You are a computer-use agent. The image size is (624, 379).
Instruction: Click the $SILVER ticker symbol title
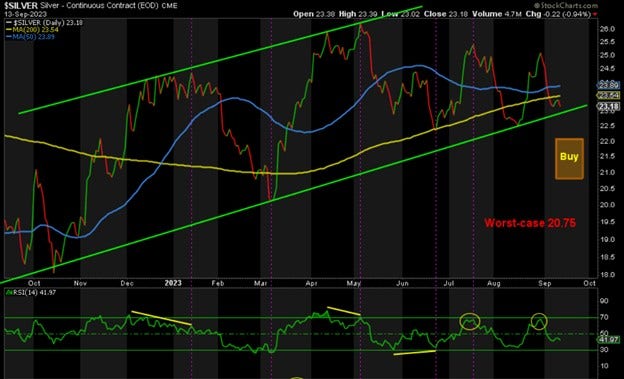click(21, 6)
